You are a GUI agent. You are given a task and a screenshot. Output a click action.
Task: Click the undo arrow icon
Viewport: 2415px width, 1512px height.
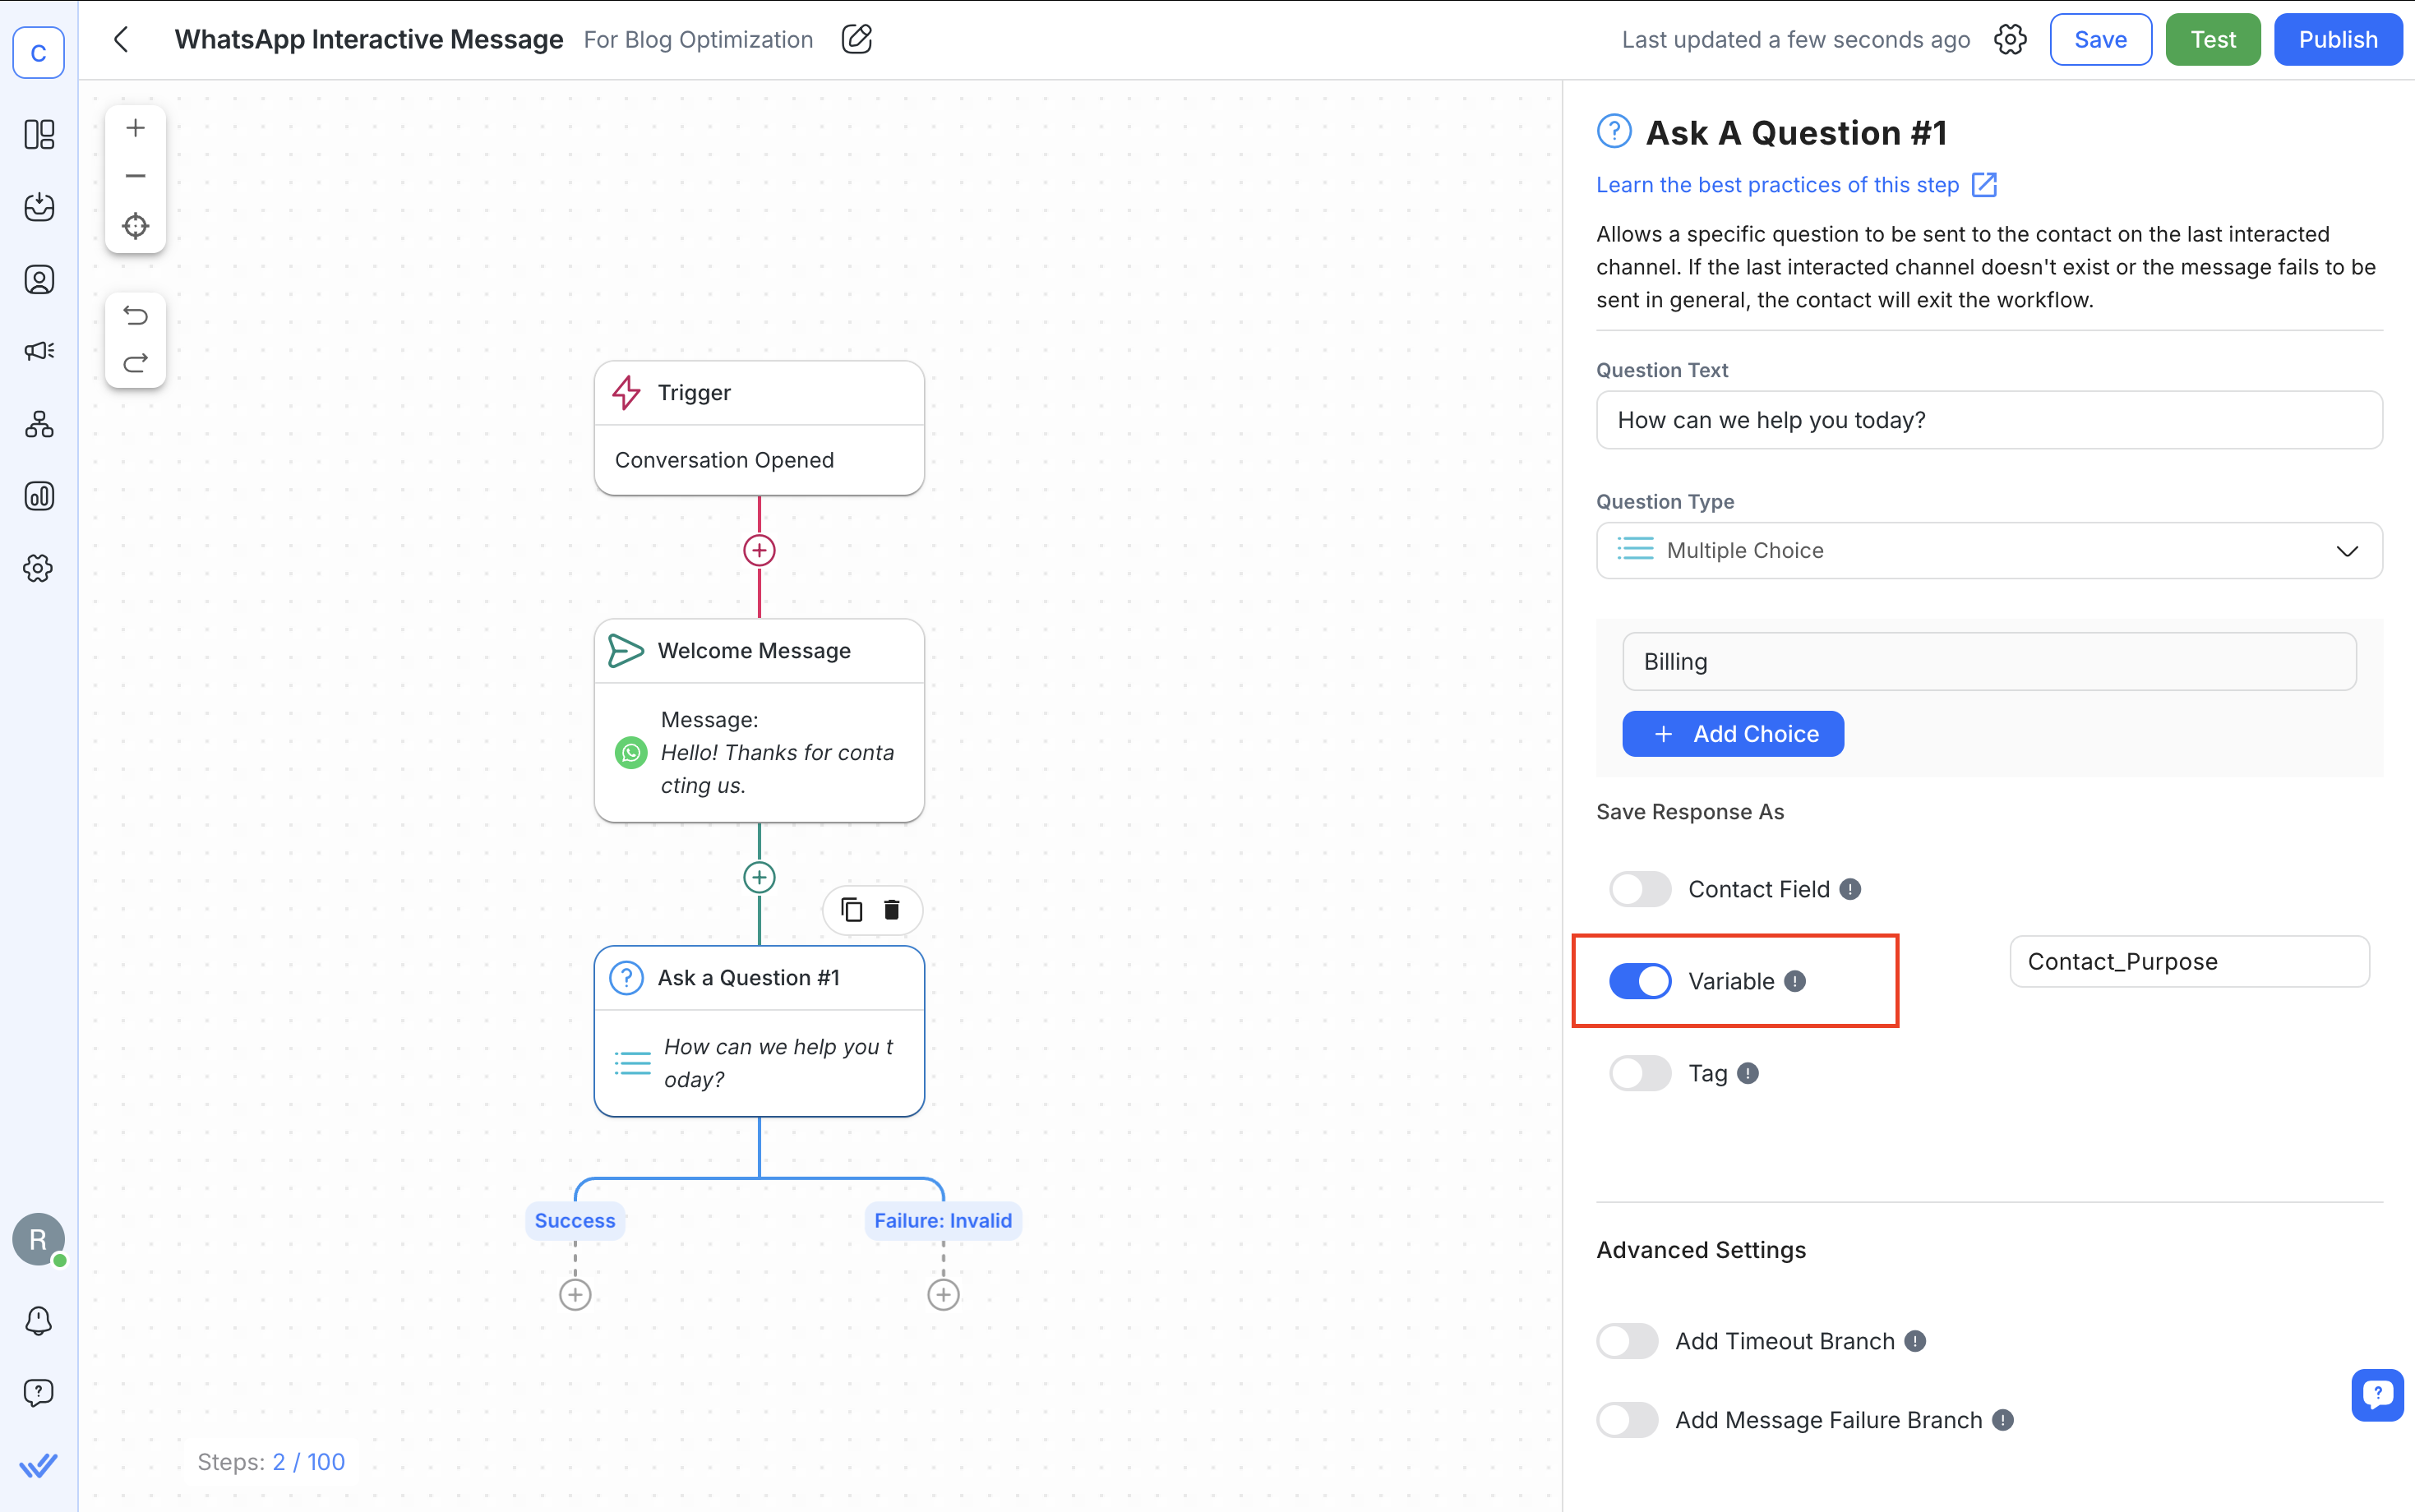[135, 316]
